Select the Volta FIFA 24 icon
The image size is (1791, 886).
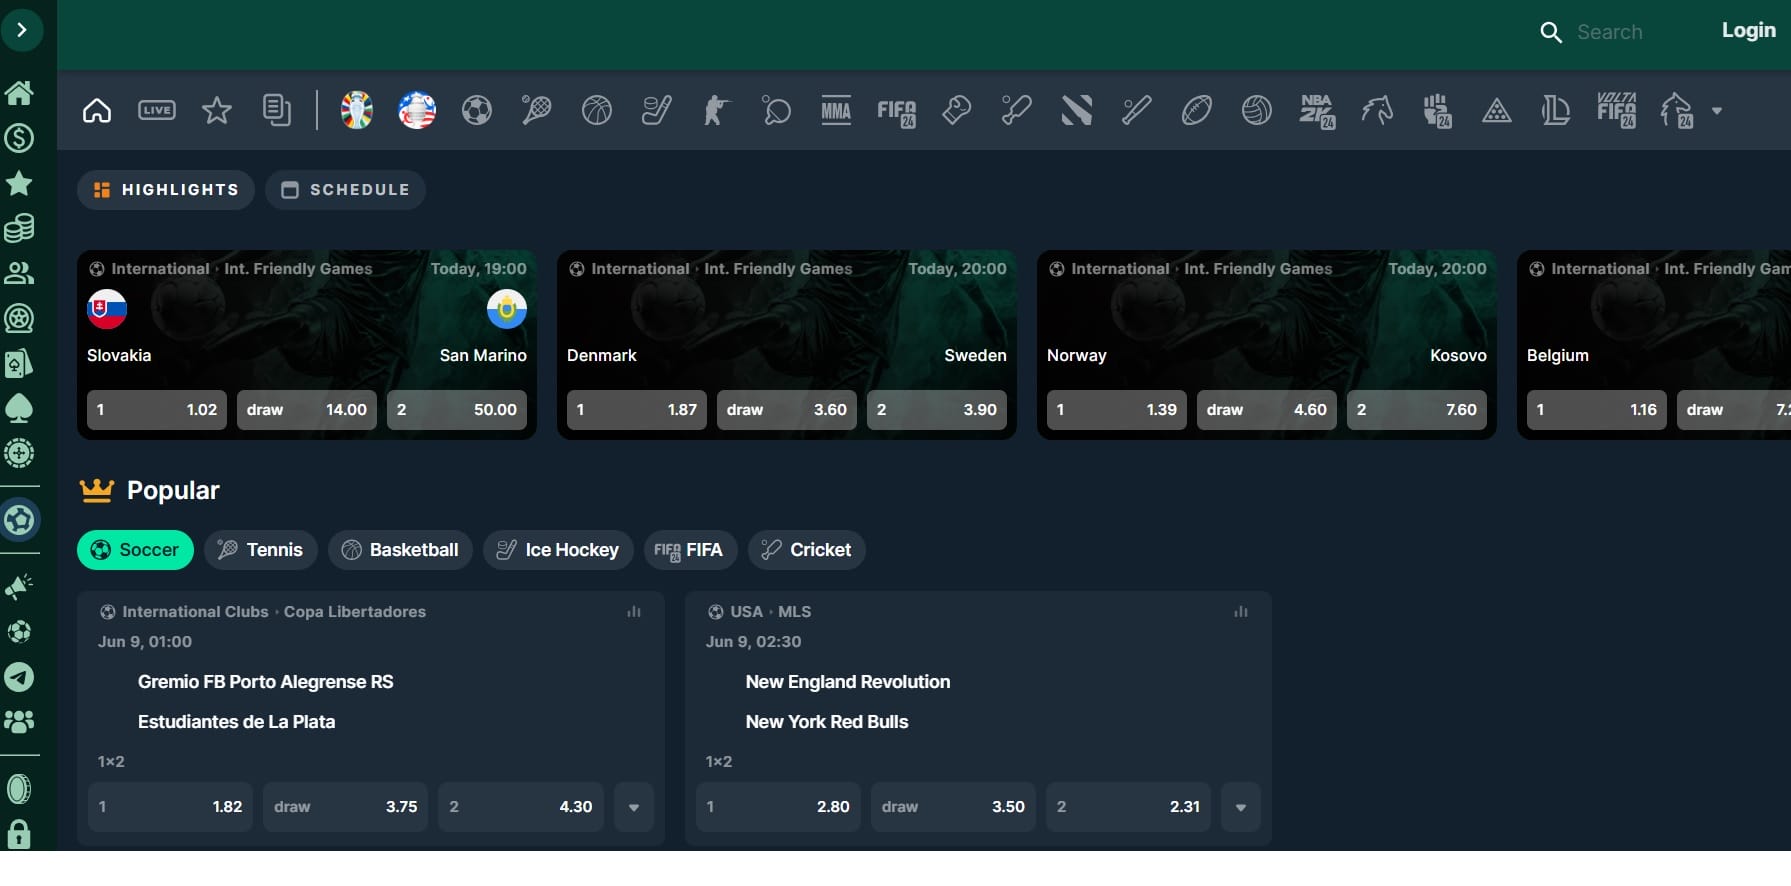(x=1617, y=111)
